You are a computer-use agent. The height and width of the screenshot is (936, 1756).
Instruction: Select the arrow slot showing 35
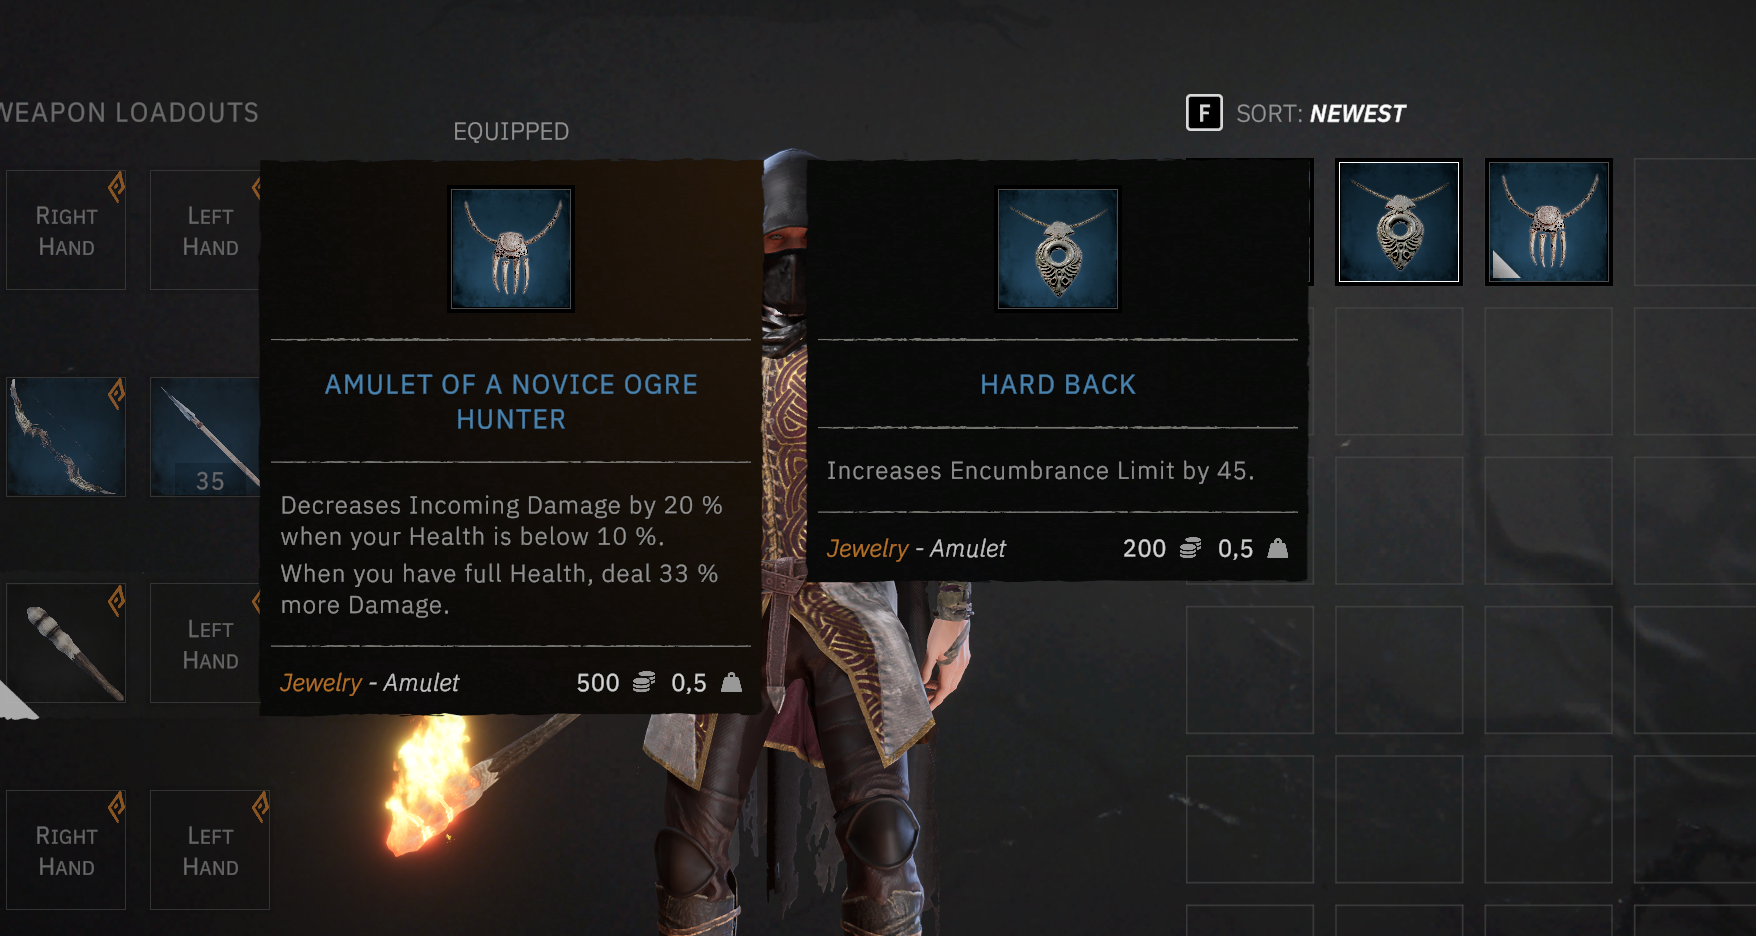[x=205, y=437]
